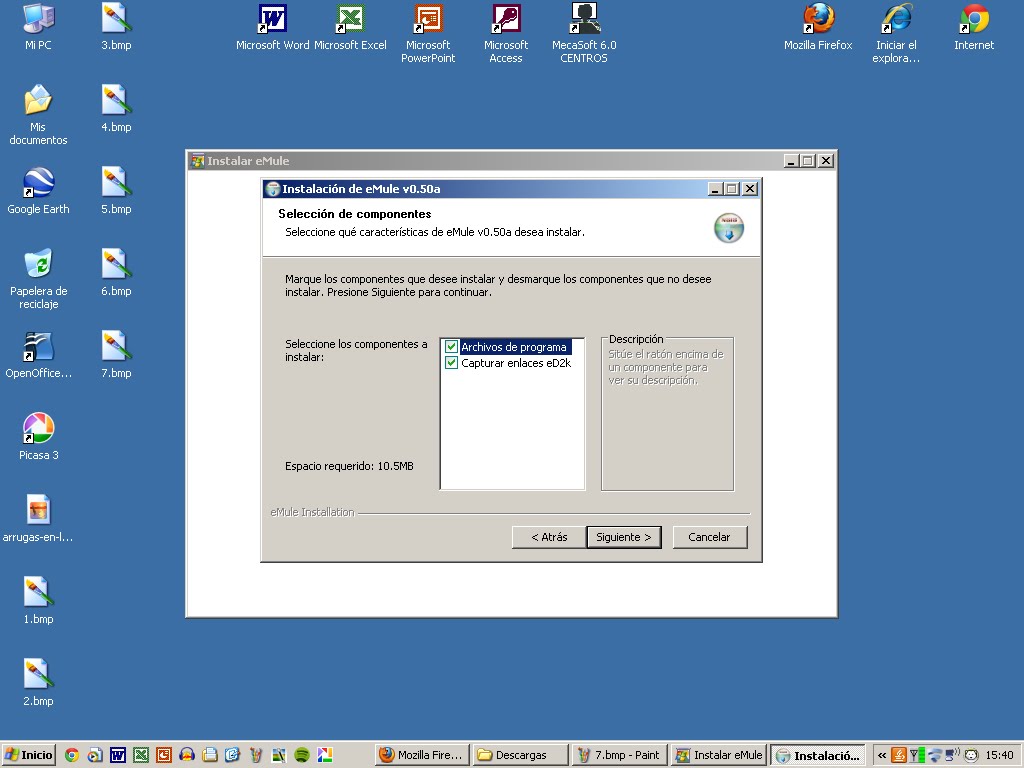Open the Microsoft Excel desktop shortcut
The height and width of the screenshot is (768, 1024).
(x=350, y=27)
